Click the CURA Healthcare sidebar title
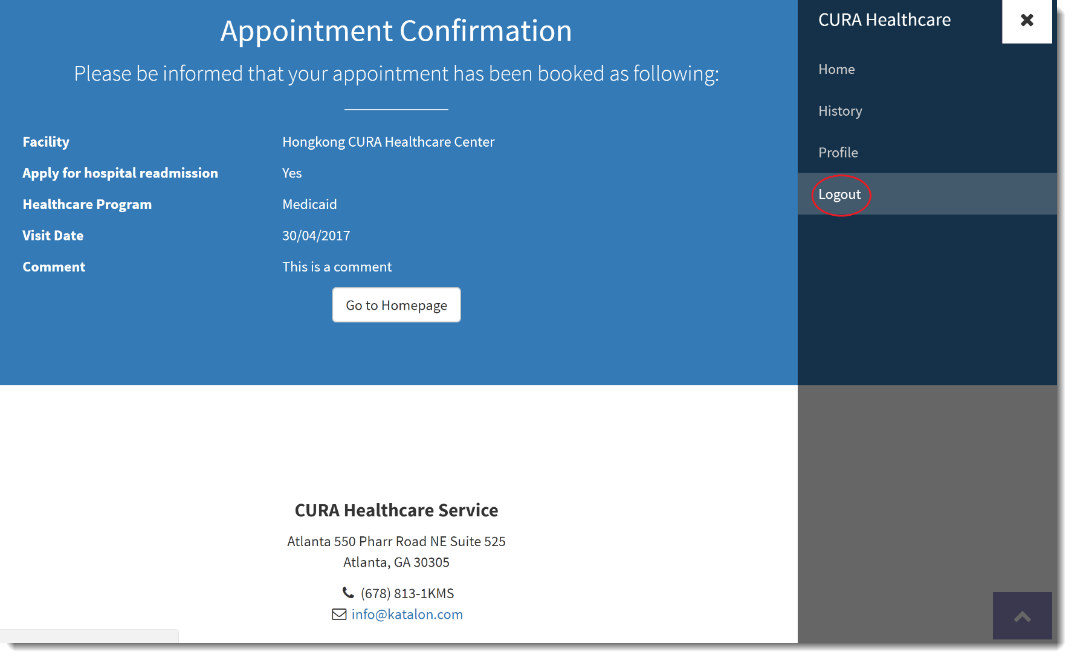The height and width of the screenshot is (658, 1072). 884,20
